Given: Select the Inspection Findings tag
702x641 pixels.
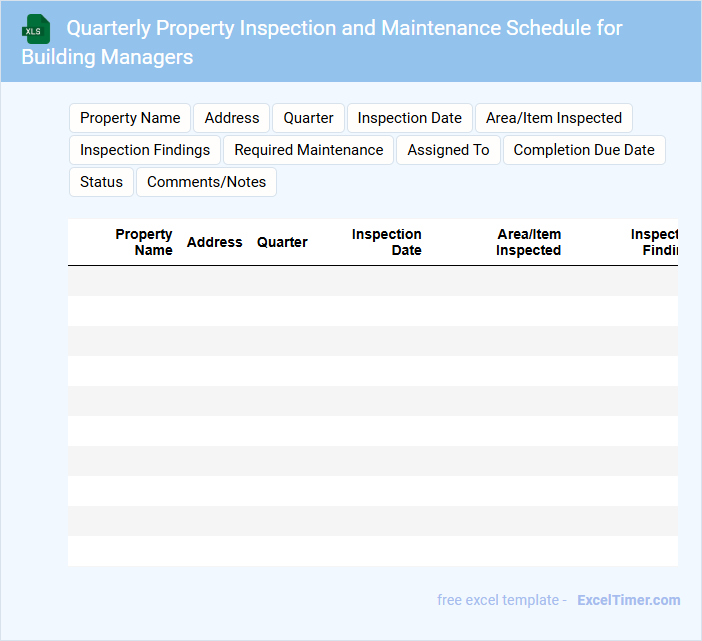Looking at the screenshot, I should [x=145, y=150].
